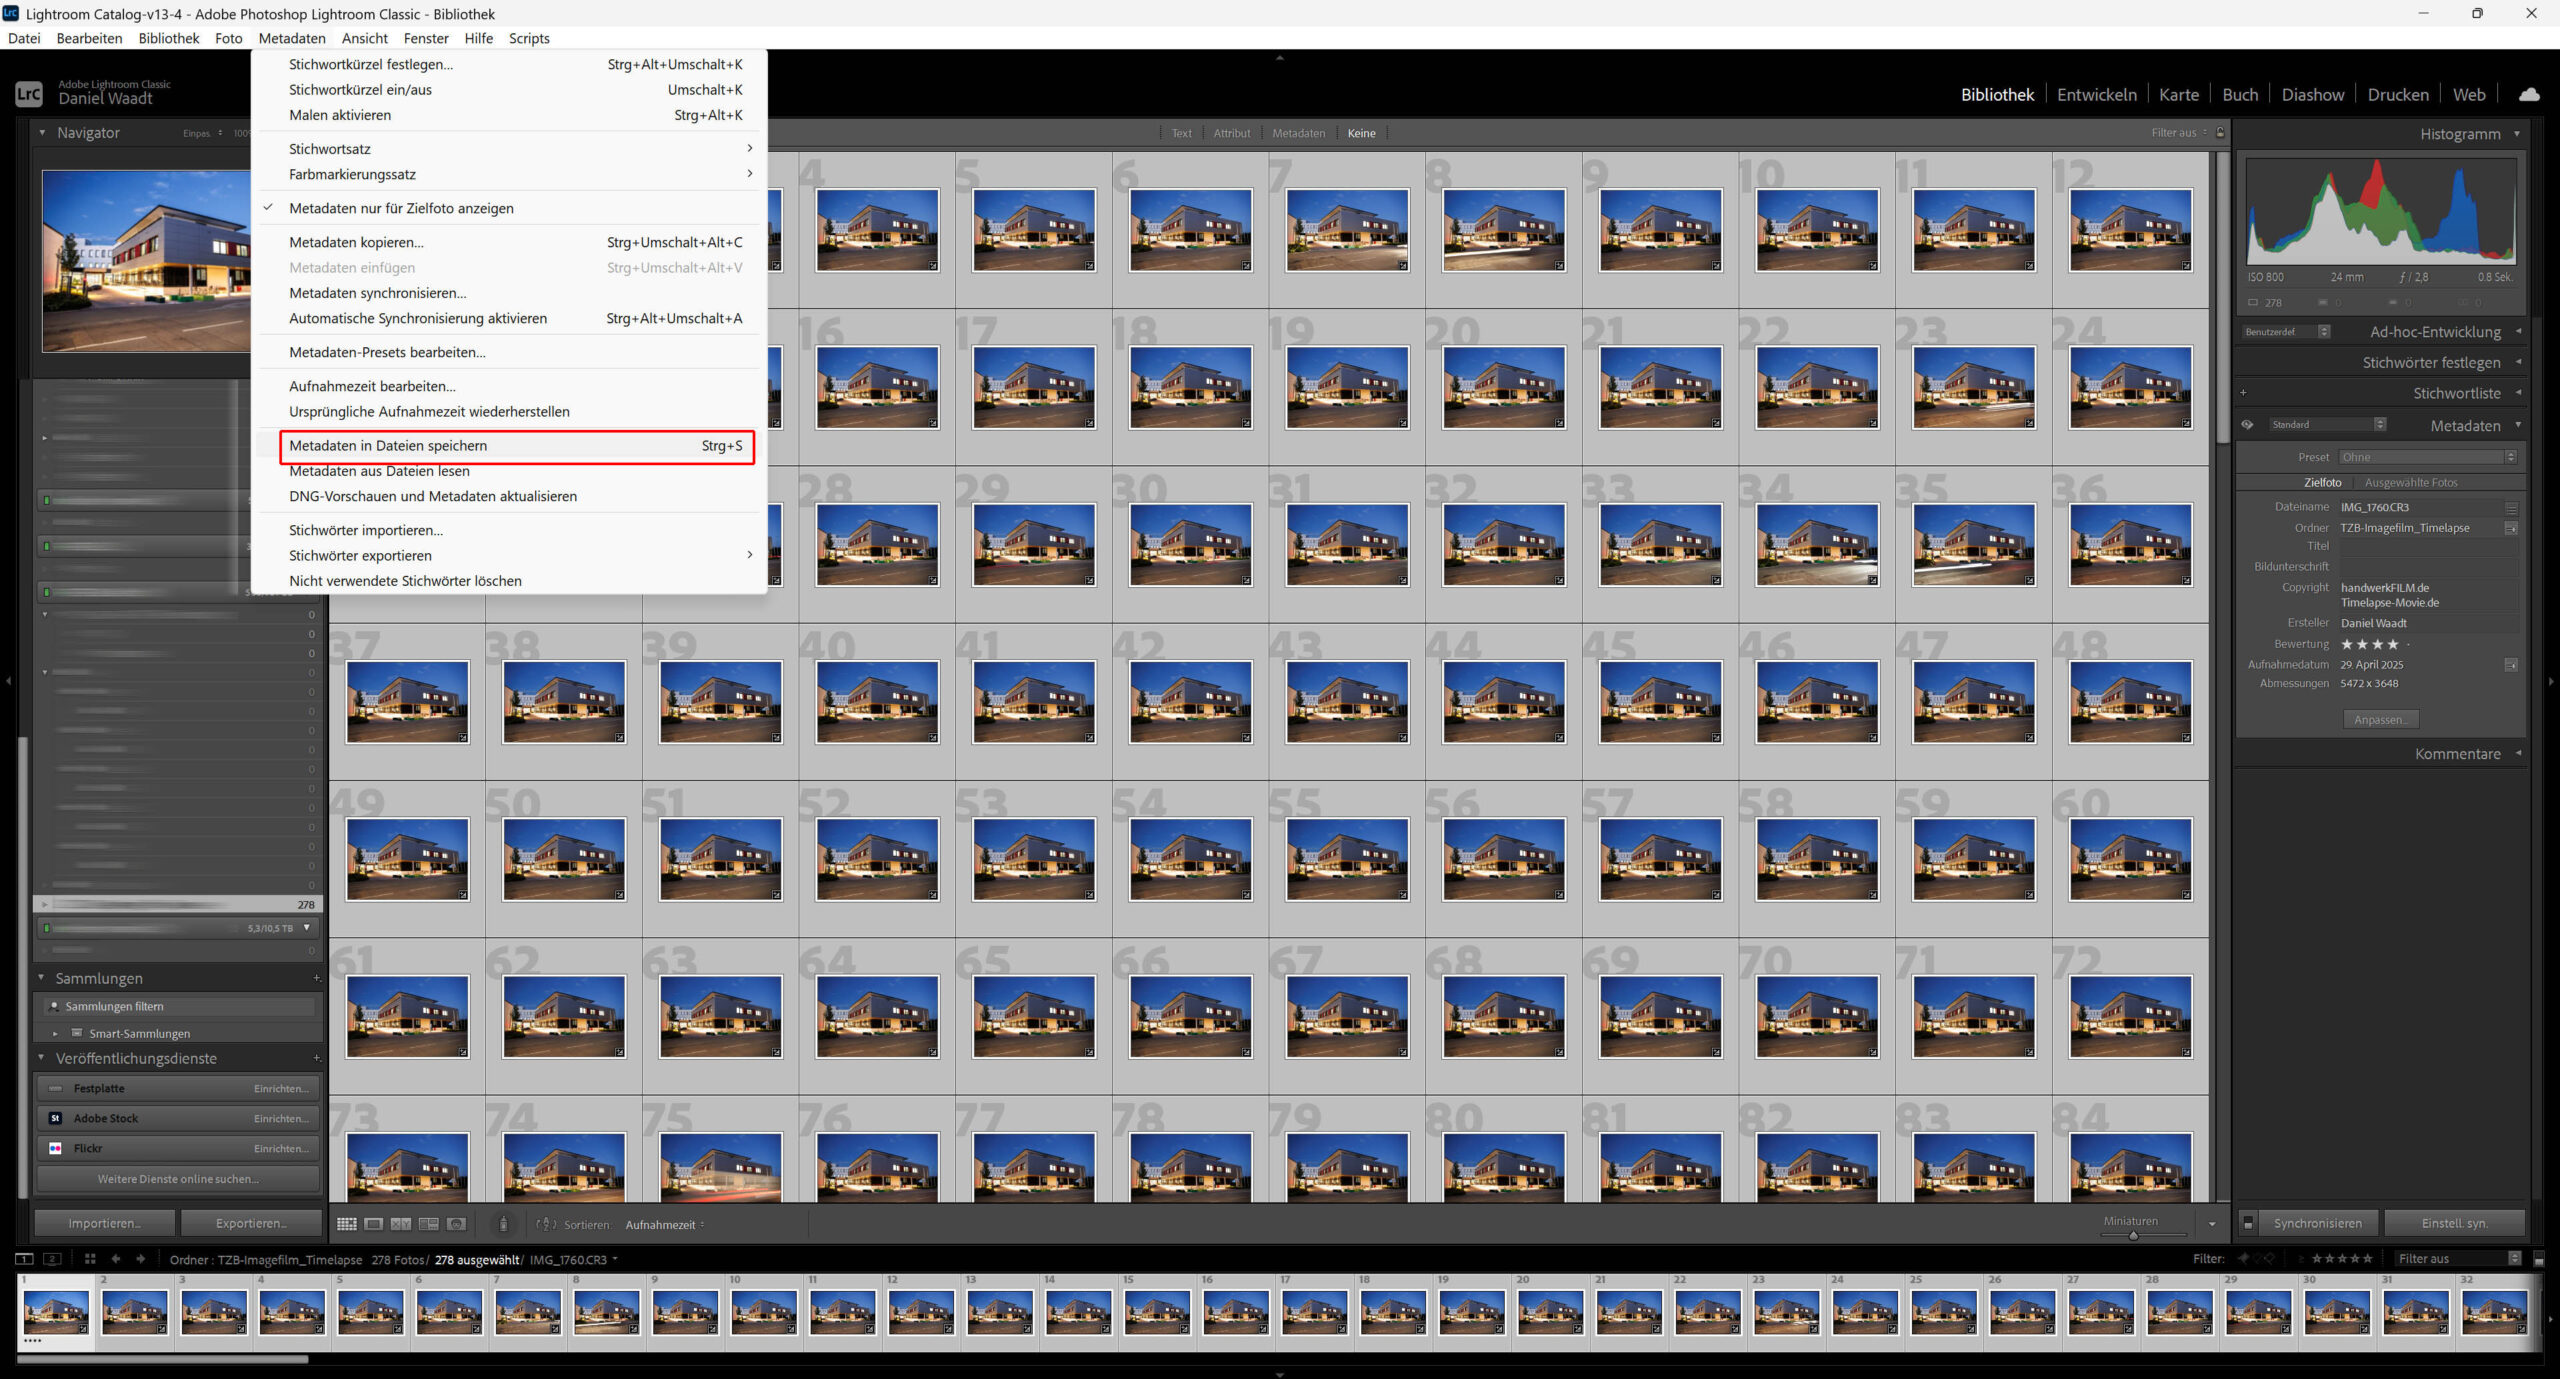Open the XY compare view
2560x1379 pixels.
click(401, 1224)
